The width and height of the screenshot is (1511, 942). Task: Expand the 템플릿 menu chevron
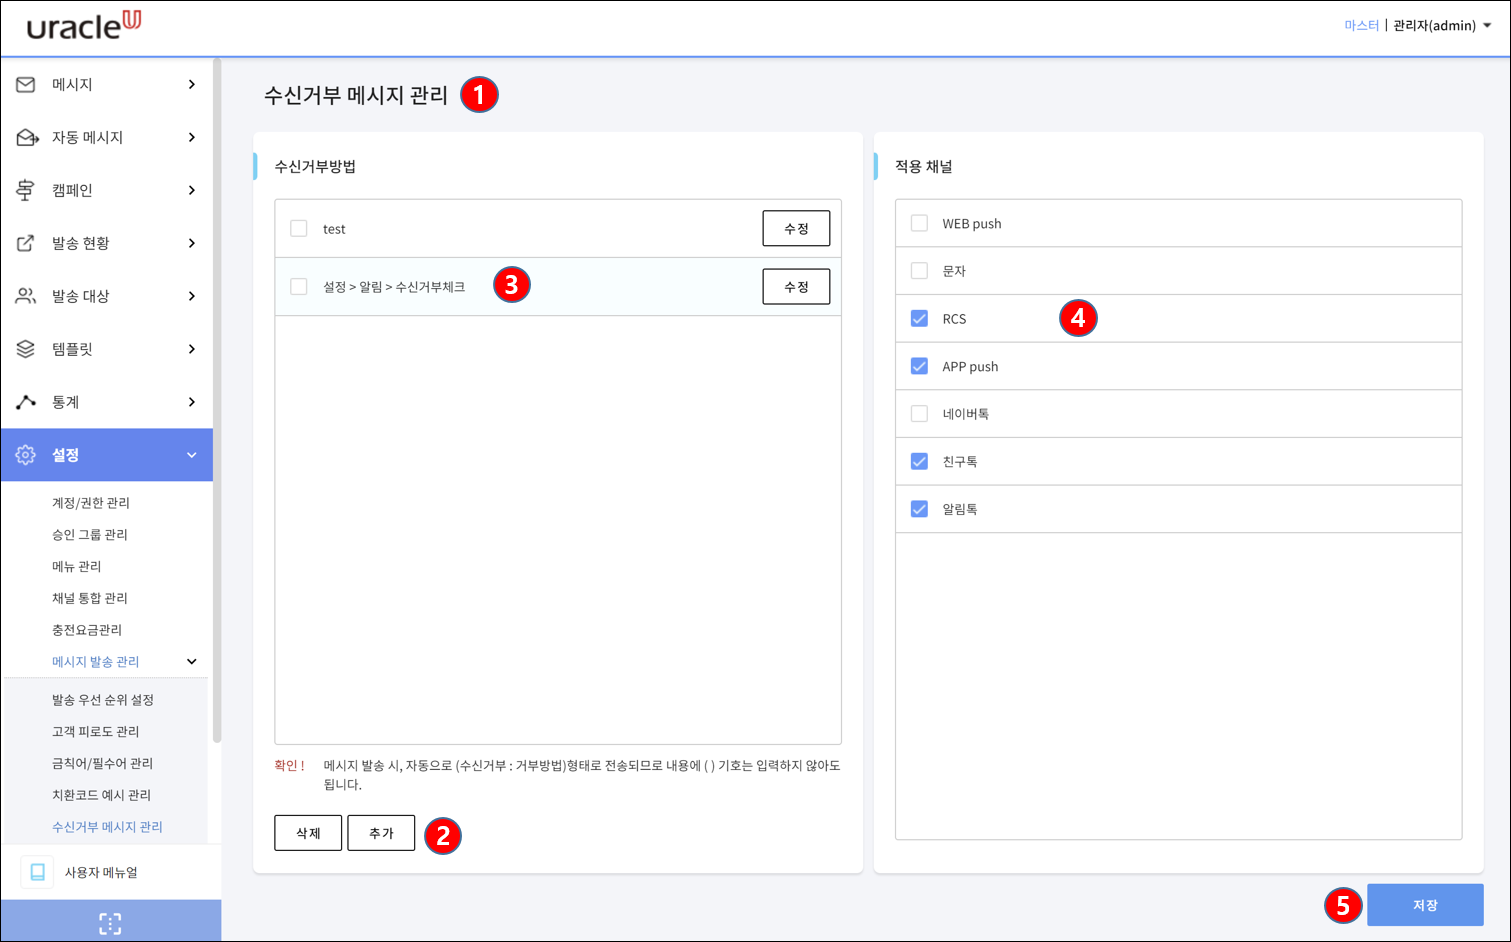click(x=192, y=349)
